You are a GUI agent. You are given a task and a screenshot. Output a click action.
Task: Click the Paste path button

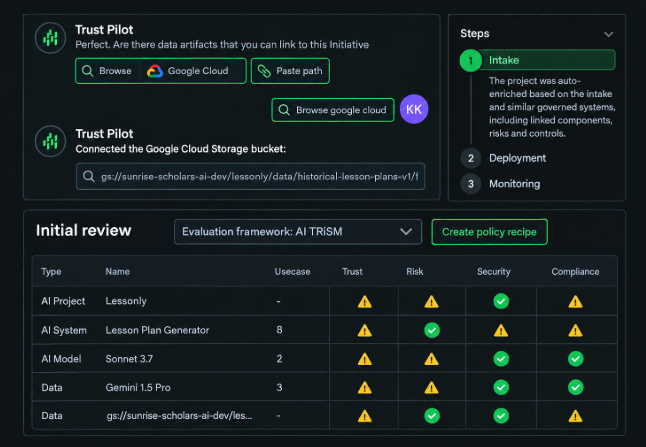pos(290,71)
